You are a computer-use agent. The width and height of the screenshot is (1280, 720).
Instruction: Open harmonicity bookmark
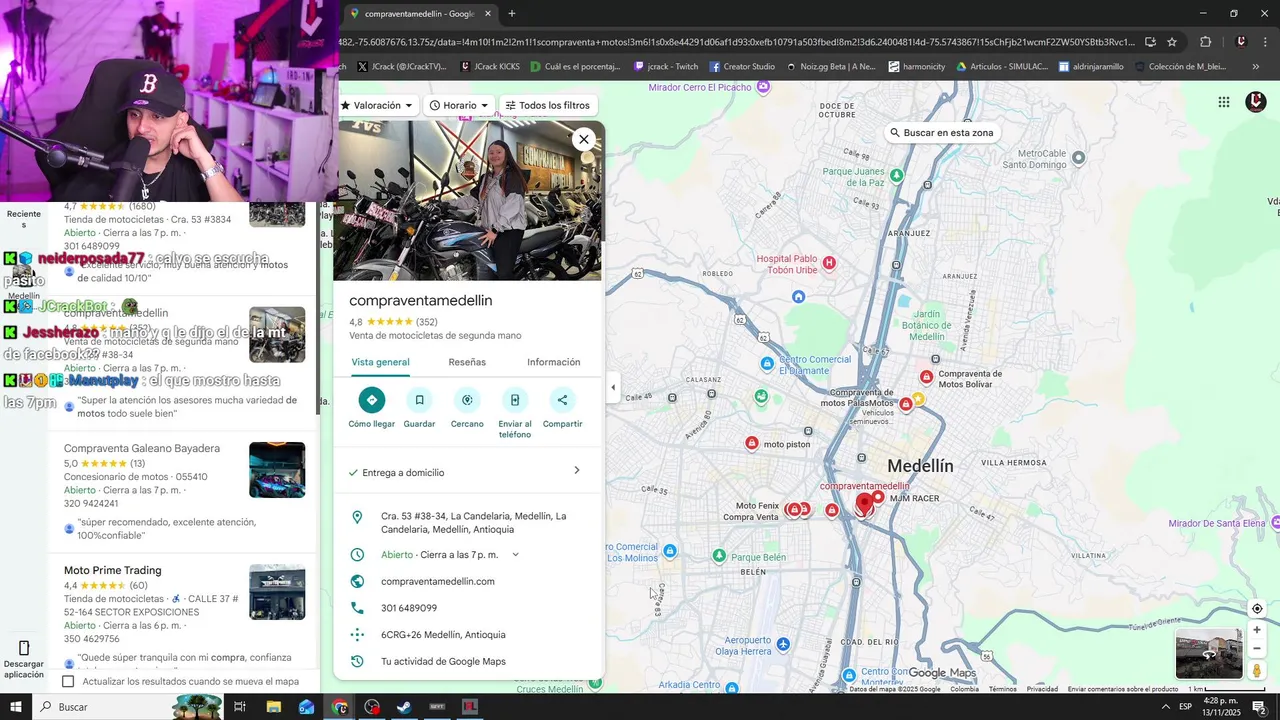(x=916, y=67)
